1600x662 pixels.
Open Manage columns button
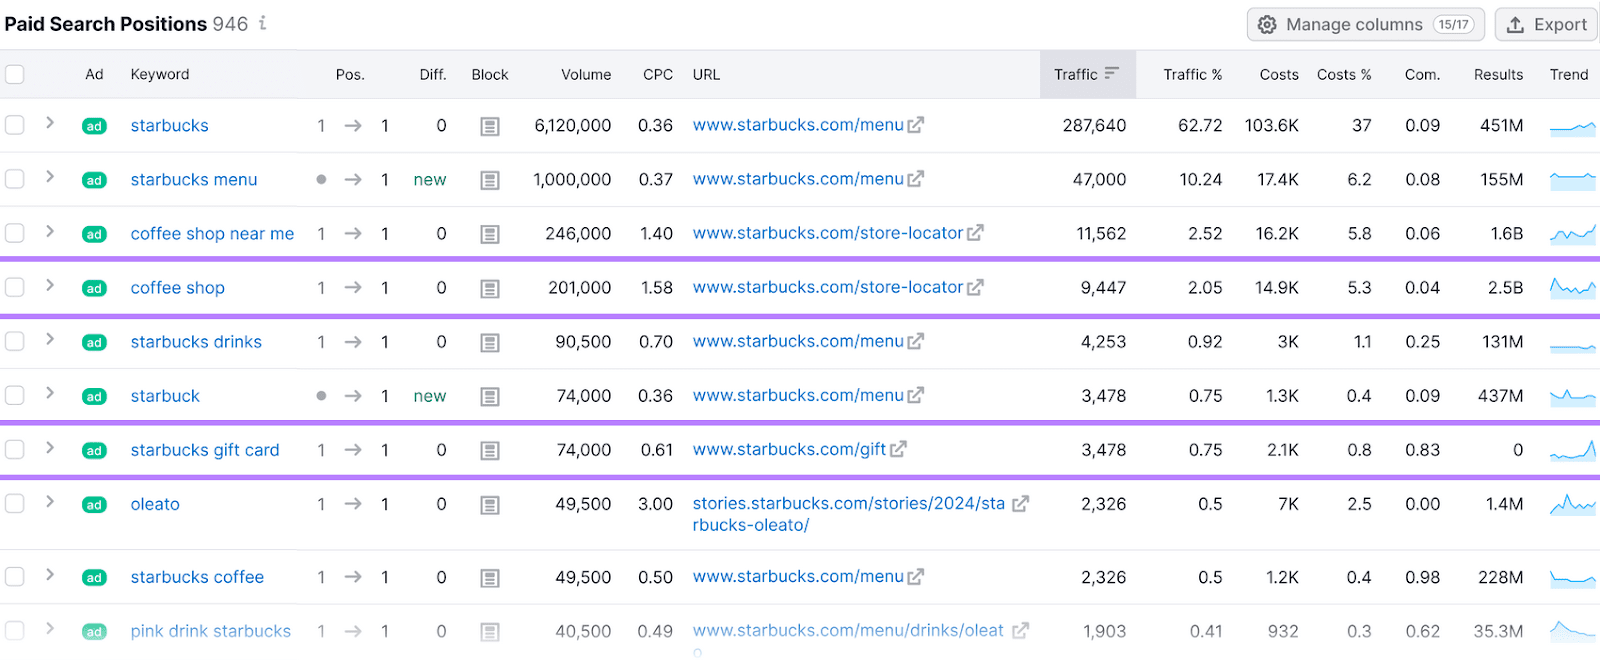click(1365, 24)
